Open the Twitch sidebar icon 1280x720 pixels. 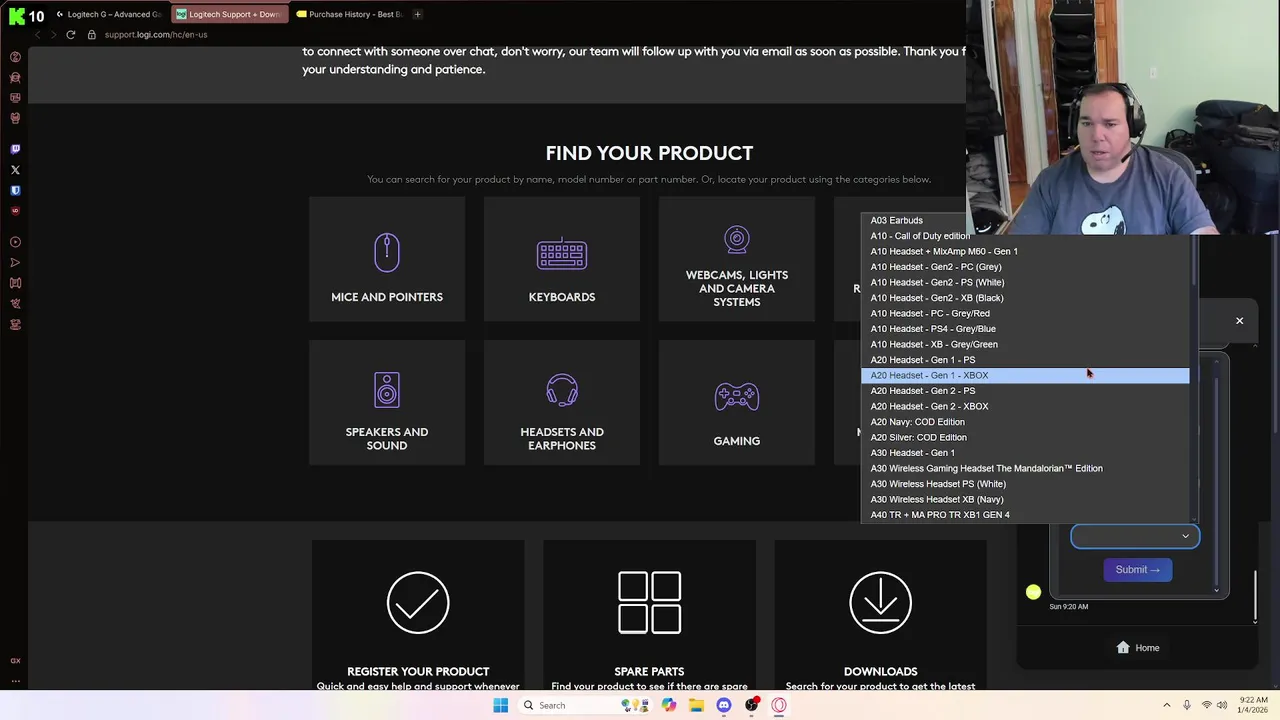15,149
